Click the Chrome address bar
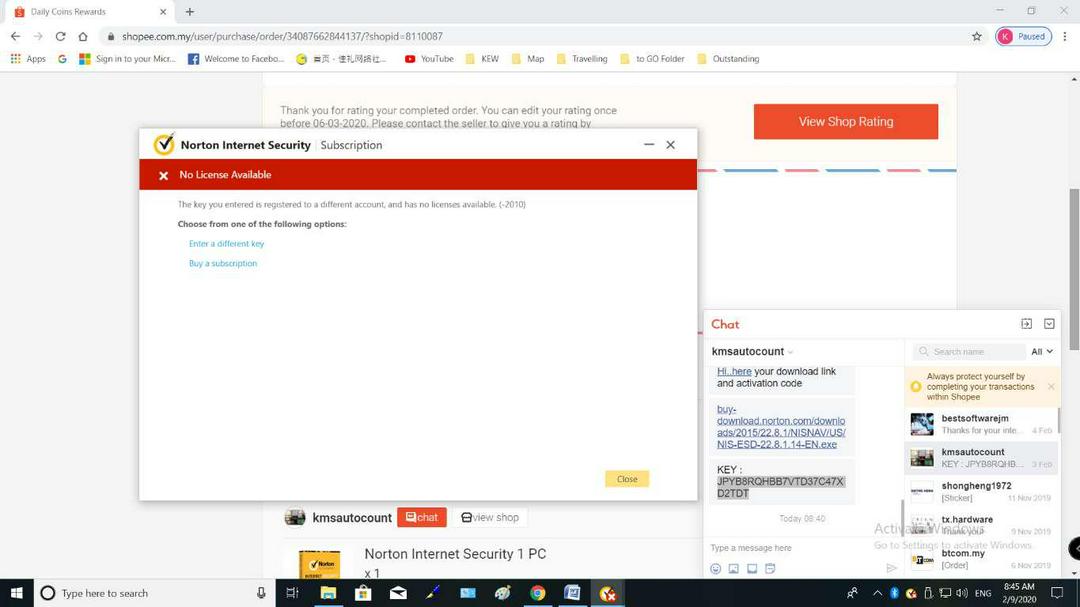This screenshot has height=607, width=1080. 544,37
